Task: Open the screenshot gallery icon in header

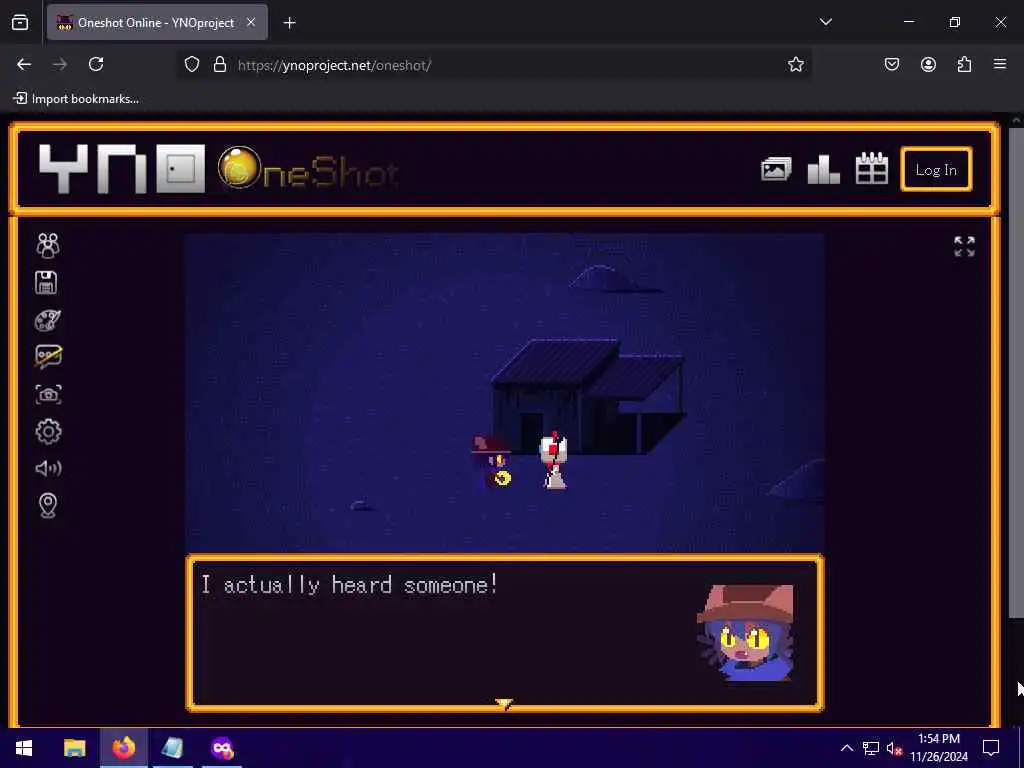Action: pos(776,170)
